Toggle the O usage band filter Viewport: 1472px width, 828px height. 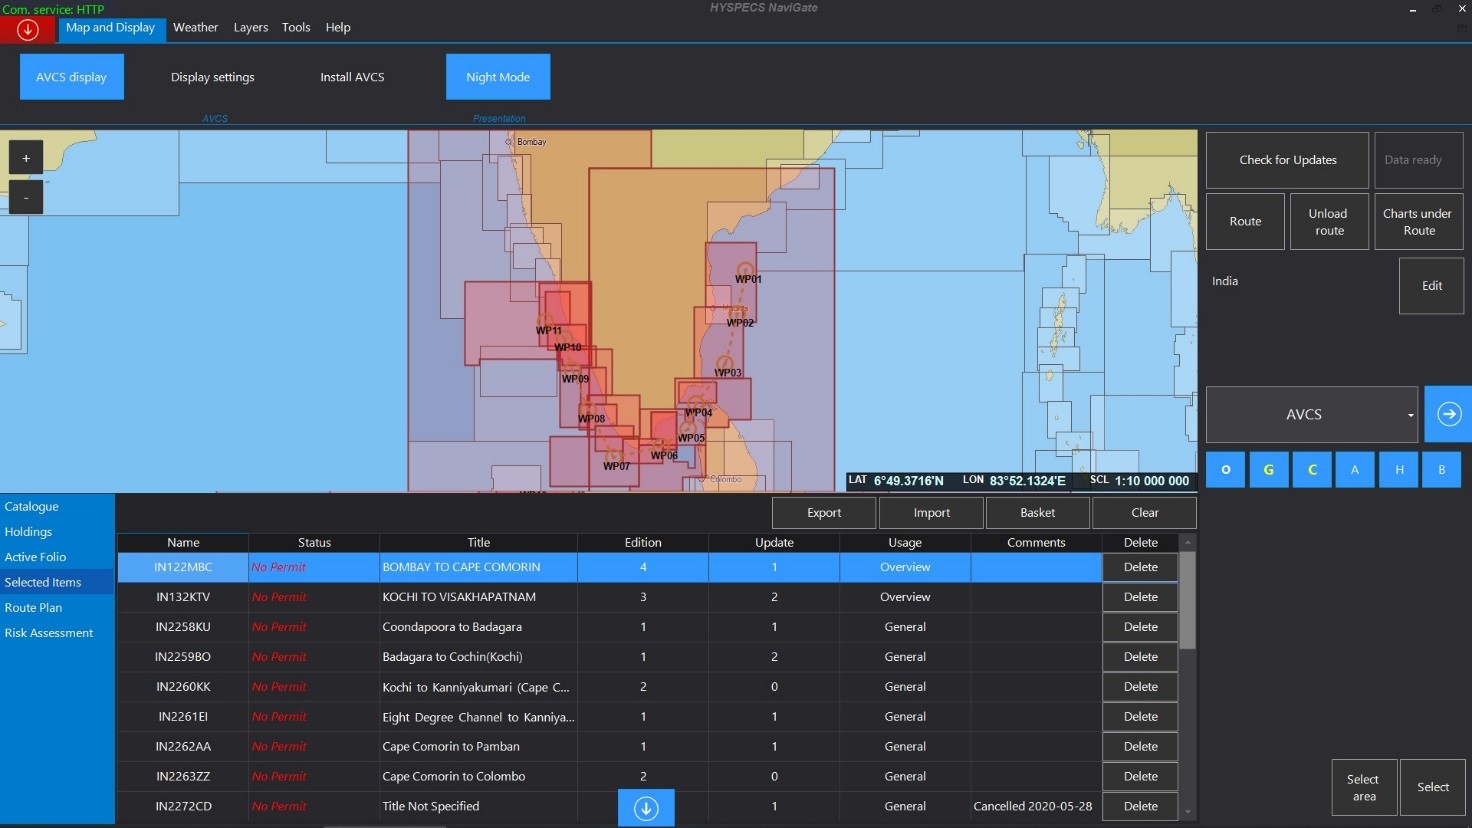1225,470
